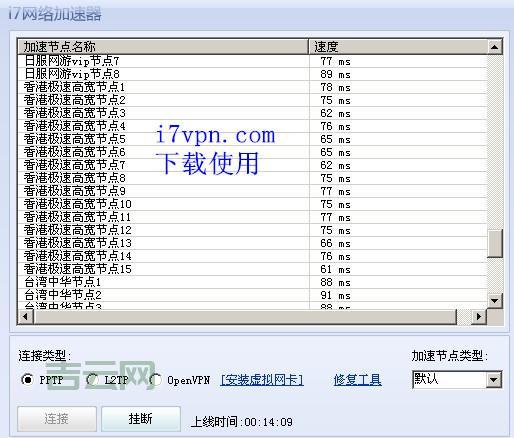Select row 香港极速高宽节点9

[x=252, y=191]
